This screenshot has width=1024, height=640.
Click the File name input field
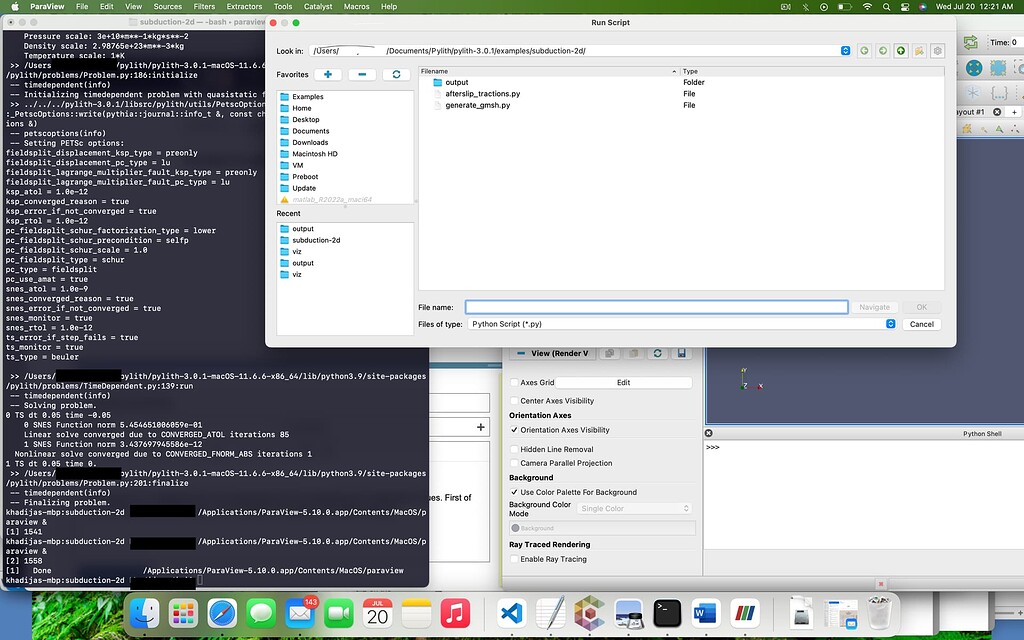656,307
